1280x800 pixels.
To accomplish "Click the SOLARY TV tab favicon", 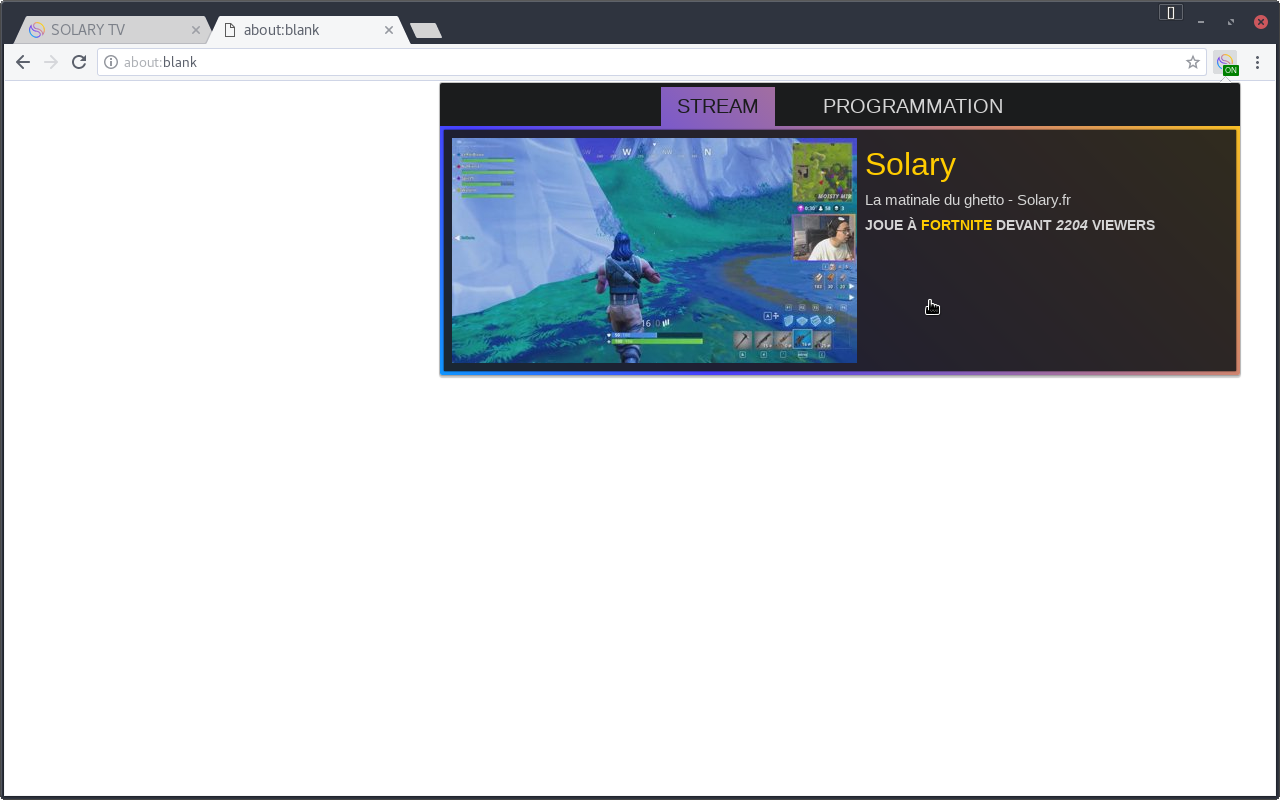I will (37, 30).
